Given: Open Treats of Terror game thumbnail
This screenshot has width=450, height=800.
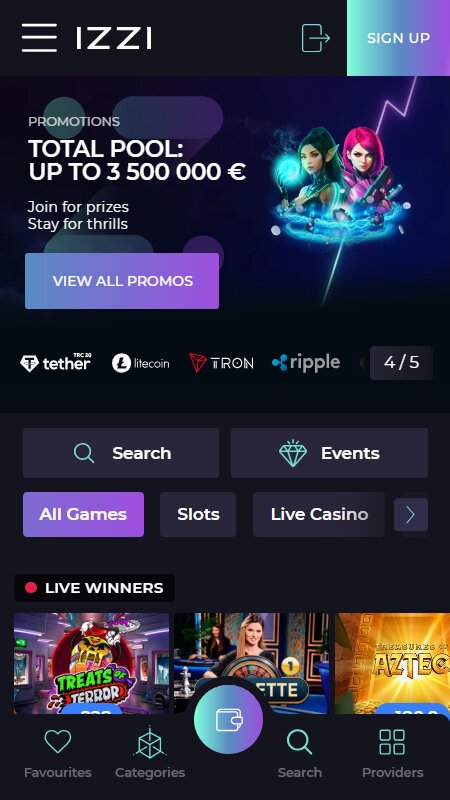Looking at the screenshot, I should 91,663.
